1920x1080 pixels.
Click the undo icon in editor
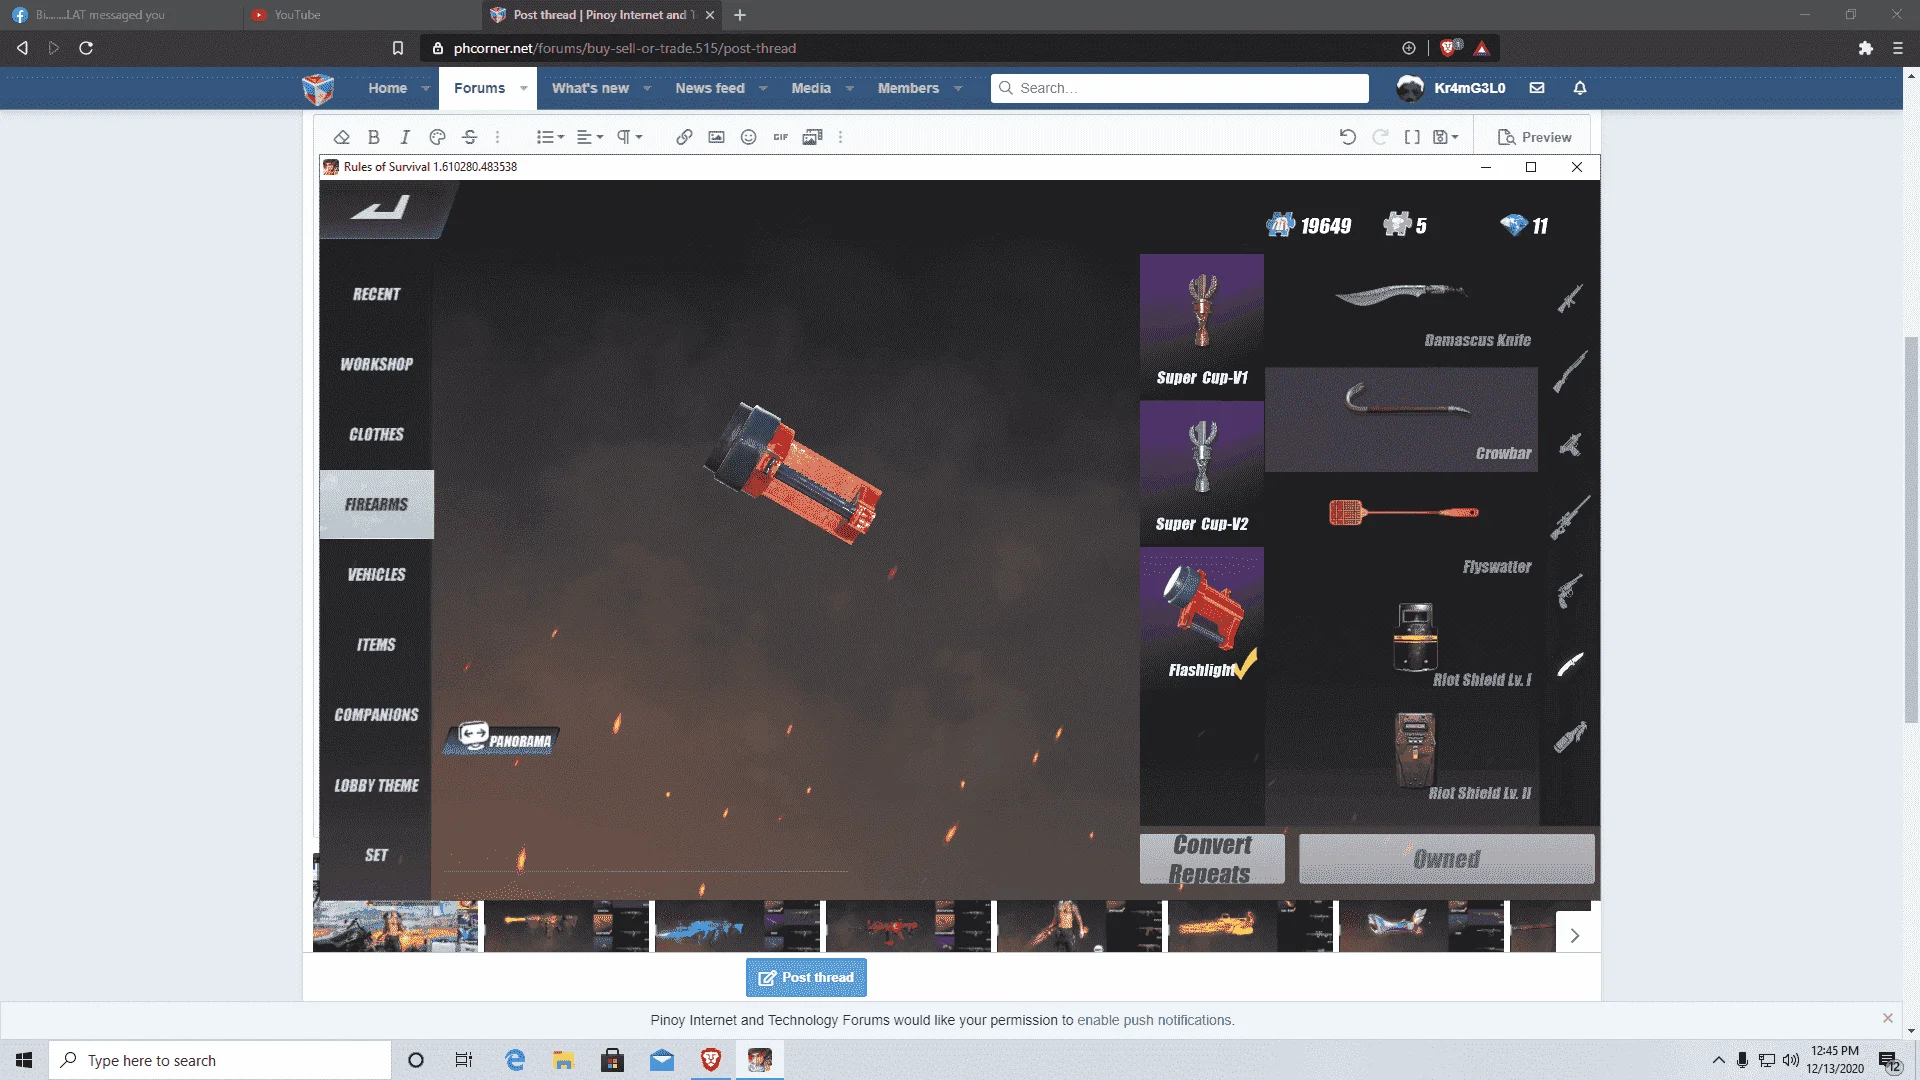pos(1348,137)
